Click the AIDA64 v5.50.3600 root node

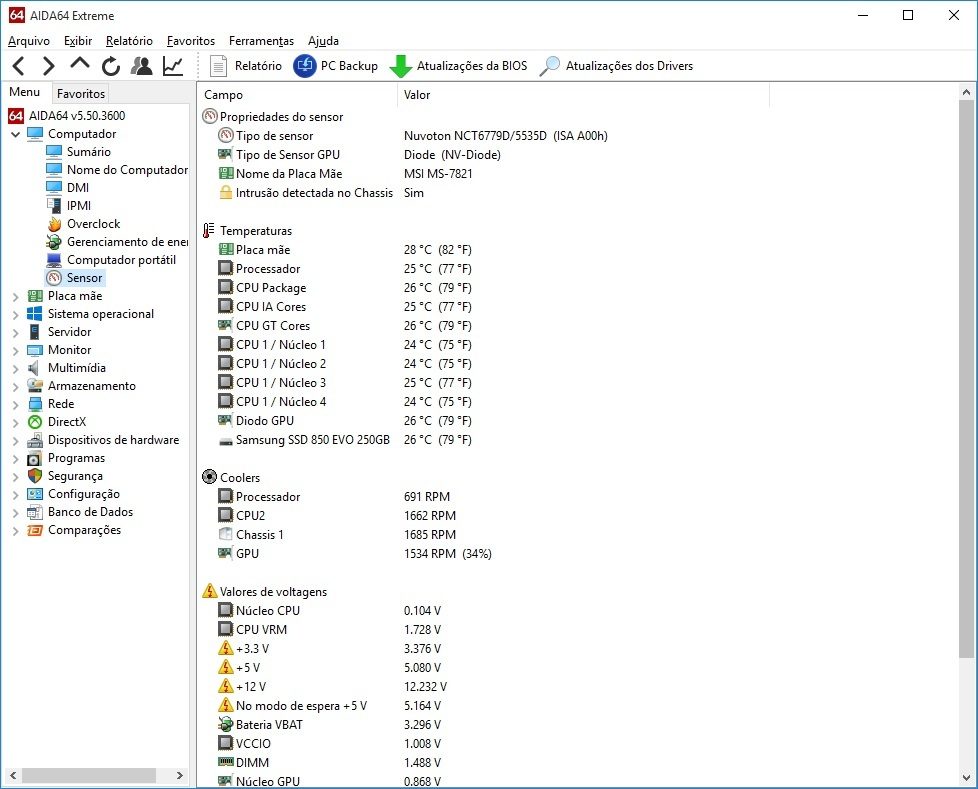[77, 116]
